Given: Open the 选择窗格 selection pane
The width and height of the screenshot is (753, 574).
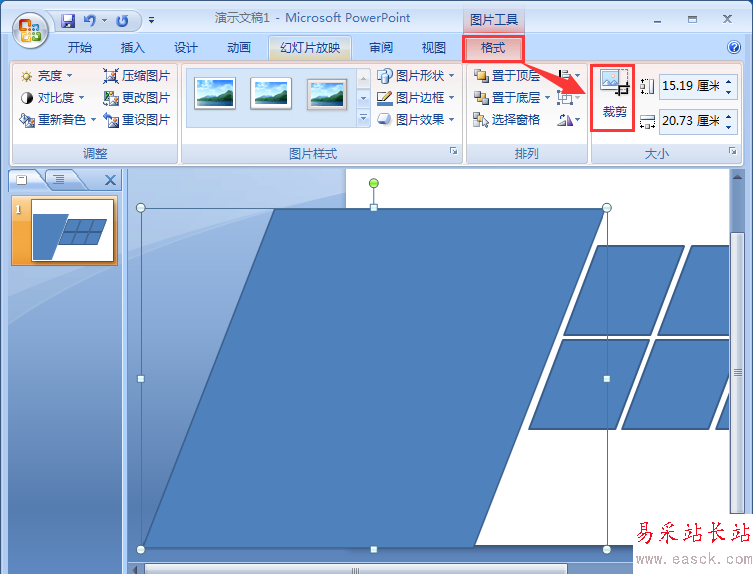Looking at the screenshot, I should [x=507, y=120].
